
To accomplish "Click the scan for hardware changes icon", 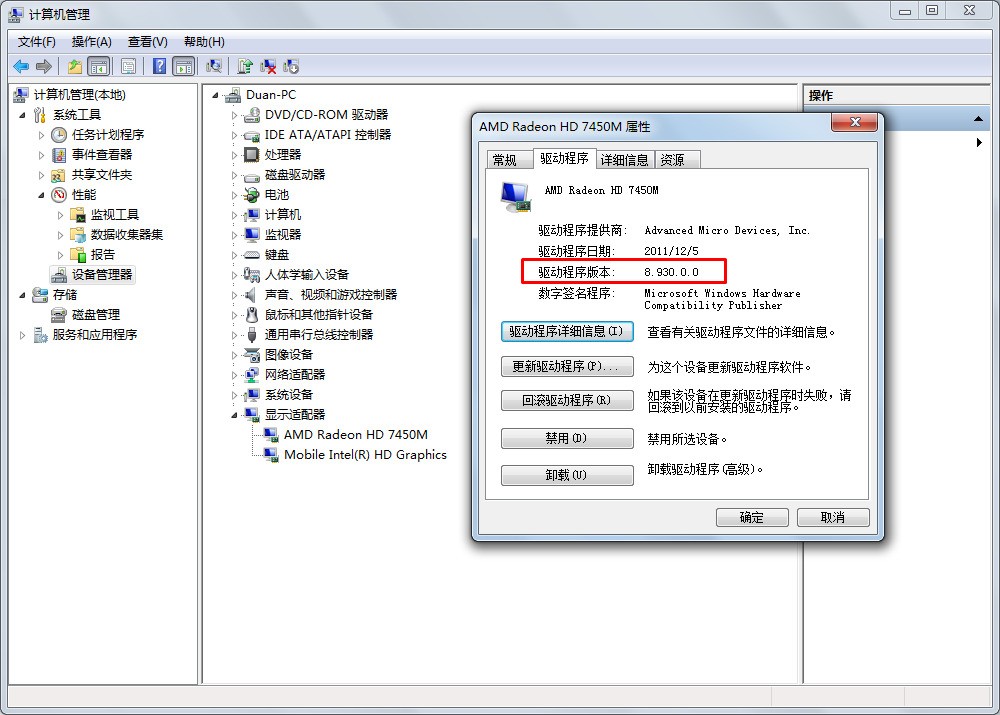I will (x=214, y=66).
